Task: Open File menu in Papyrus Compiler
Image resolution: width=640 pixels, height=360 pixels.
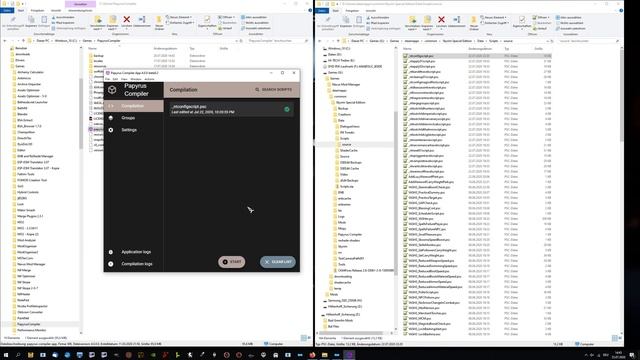Action: tap(107, 79)
